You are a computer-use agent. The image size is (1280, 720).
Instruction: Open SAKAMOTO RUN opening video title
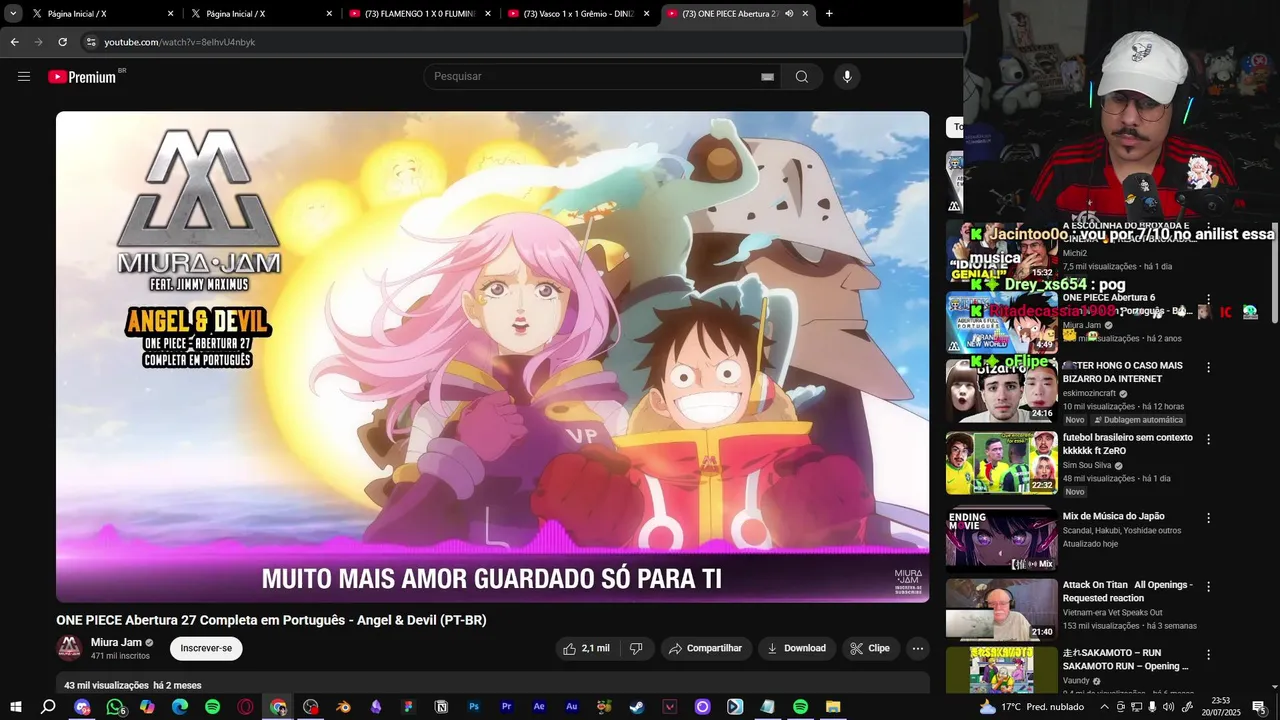(x=1125, y=659)
